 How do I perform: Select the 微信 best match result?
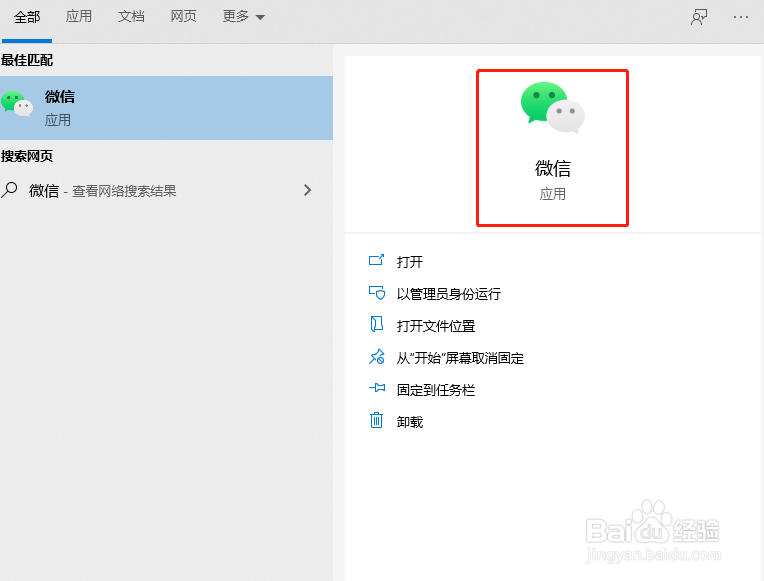point(166,108)
